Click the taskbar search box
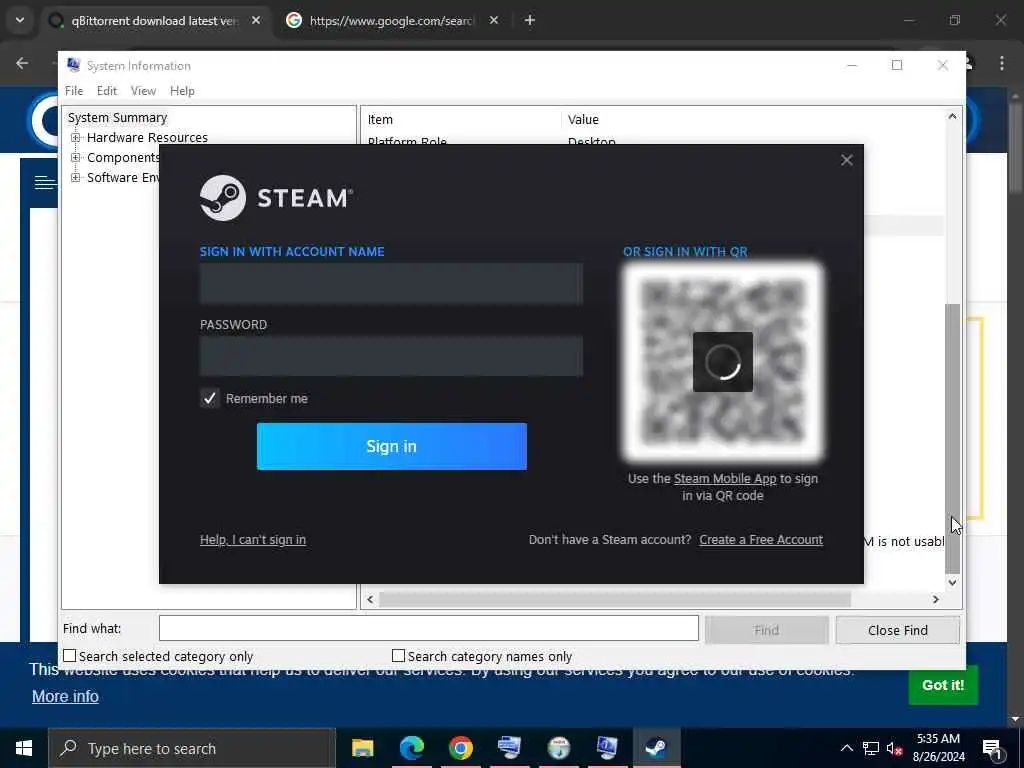 point(192,748)
